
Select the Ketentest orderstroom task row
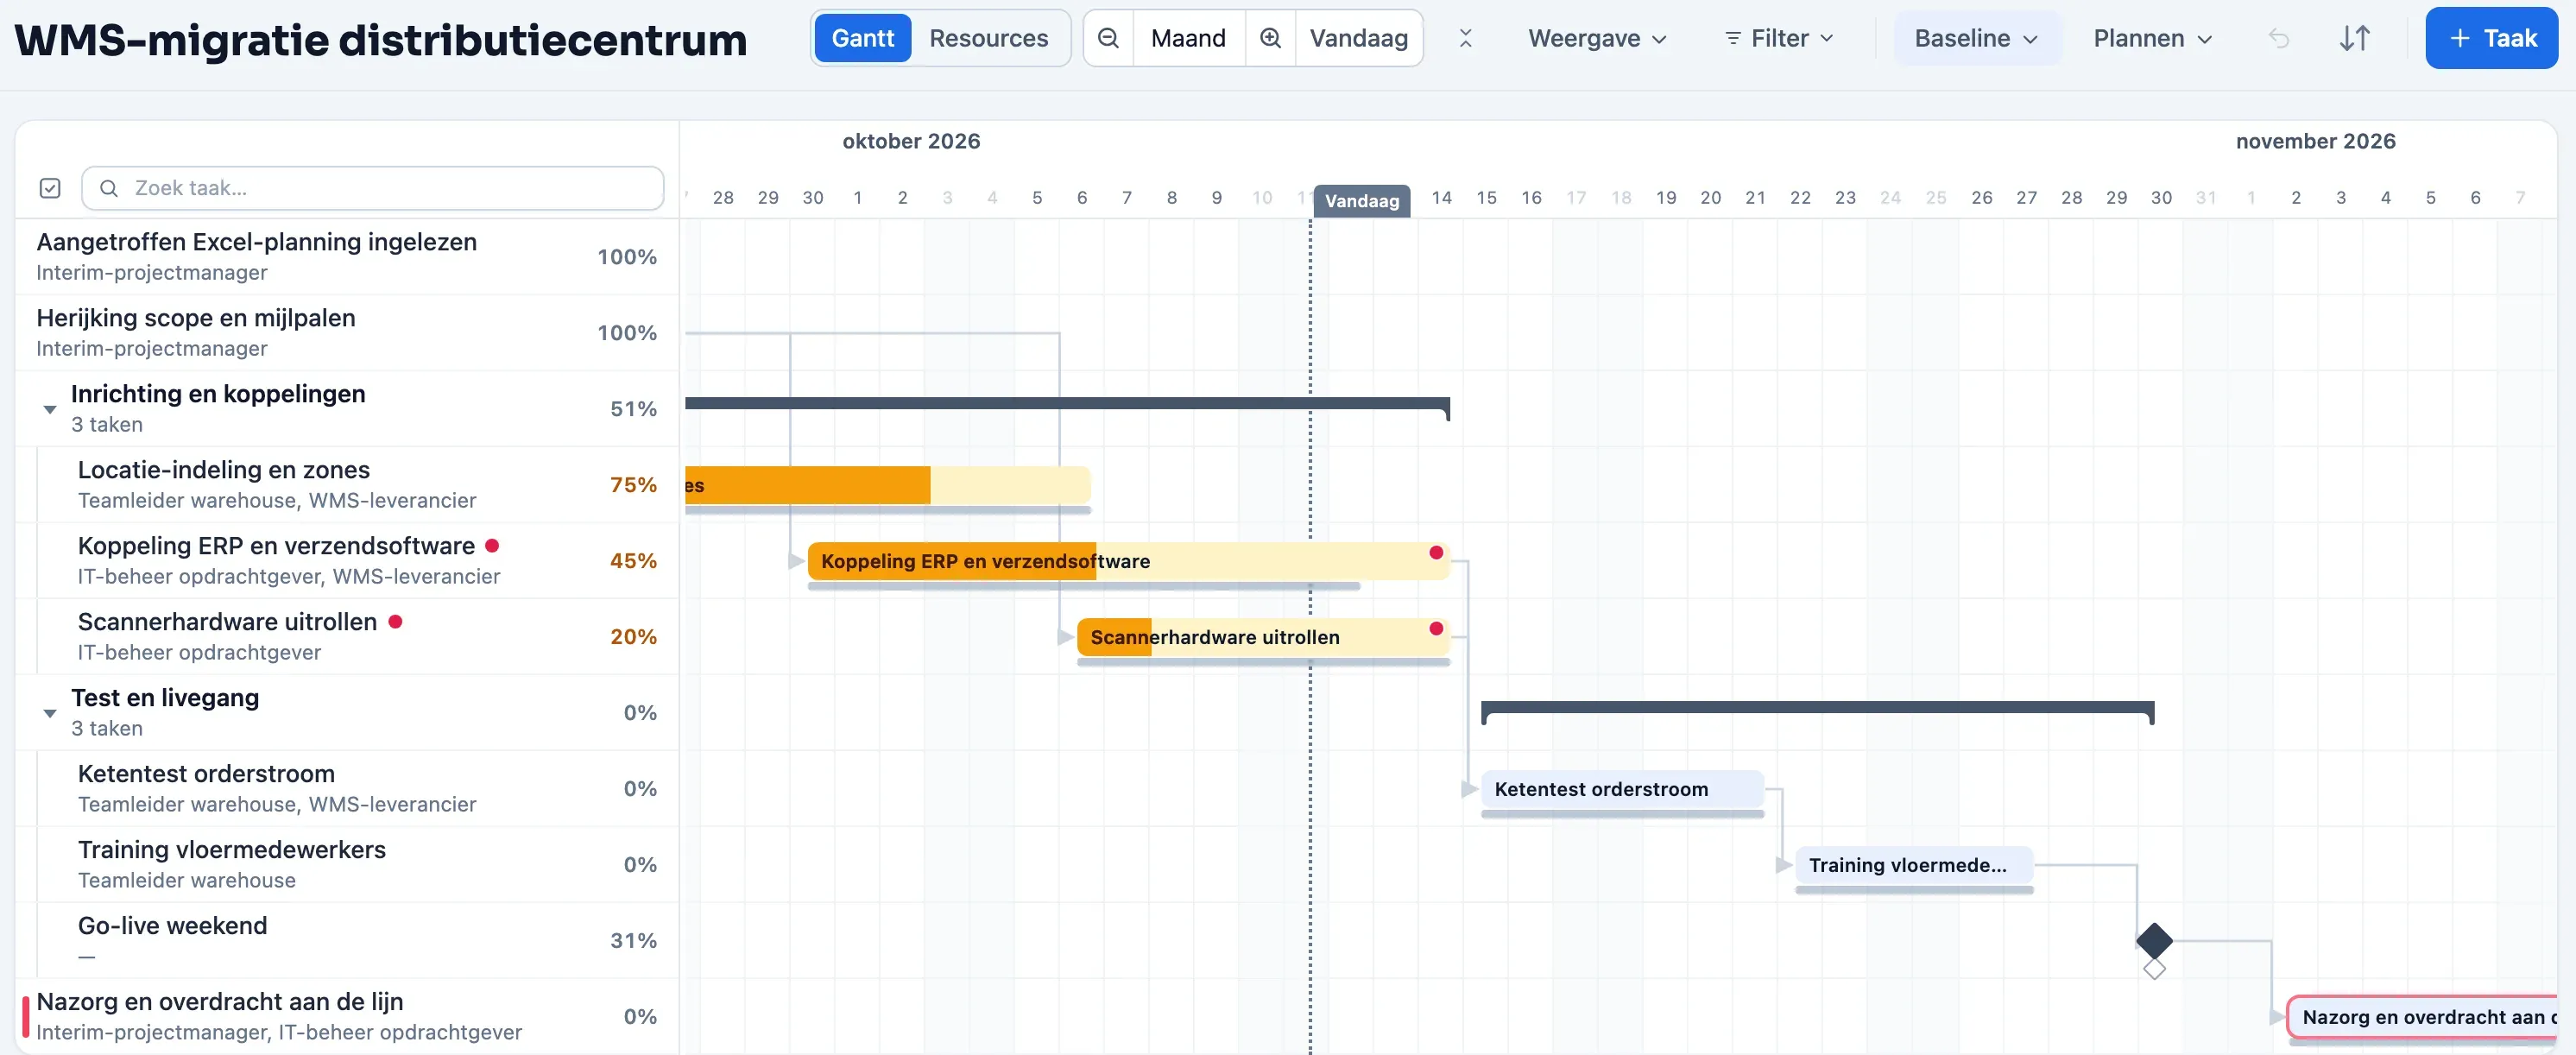347,789
